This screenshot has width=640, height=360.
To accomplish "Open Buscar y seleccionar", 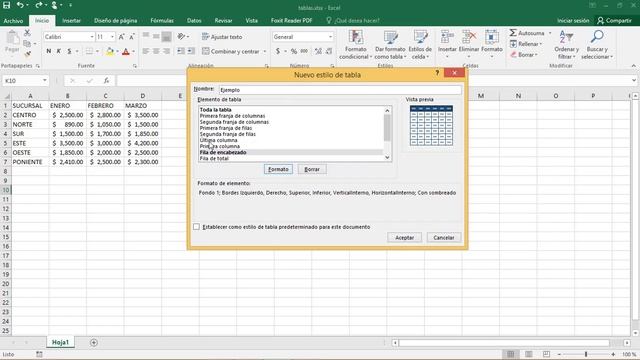I will pyautogui.click(x=597, y=45).
